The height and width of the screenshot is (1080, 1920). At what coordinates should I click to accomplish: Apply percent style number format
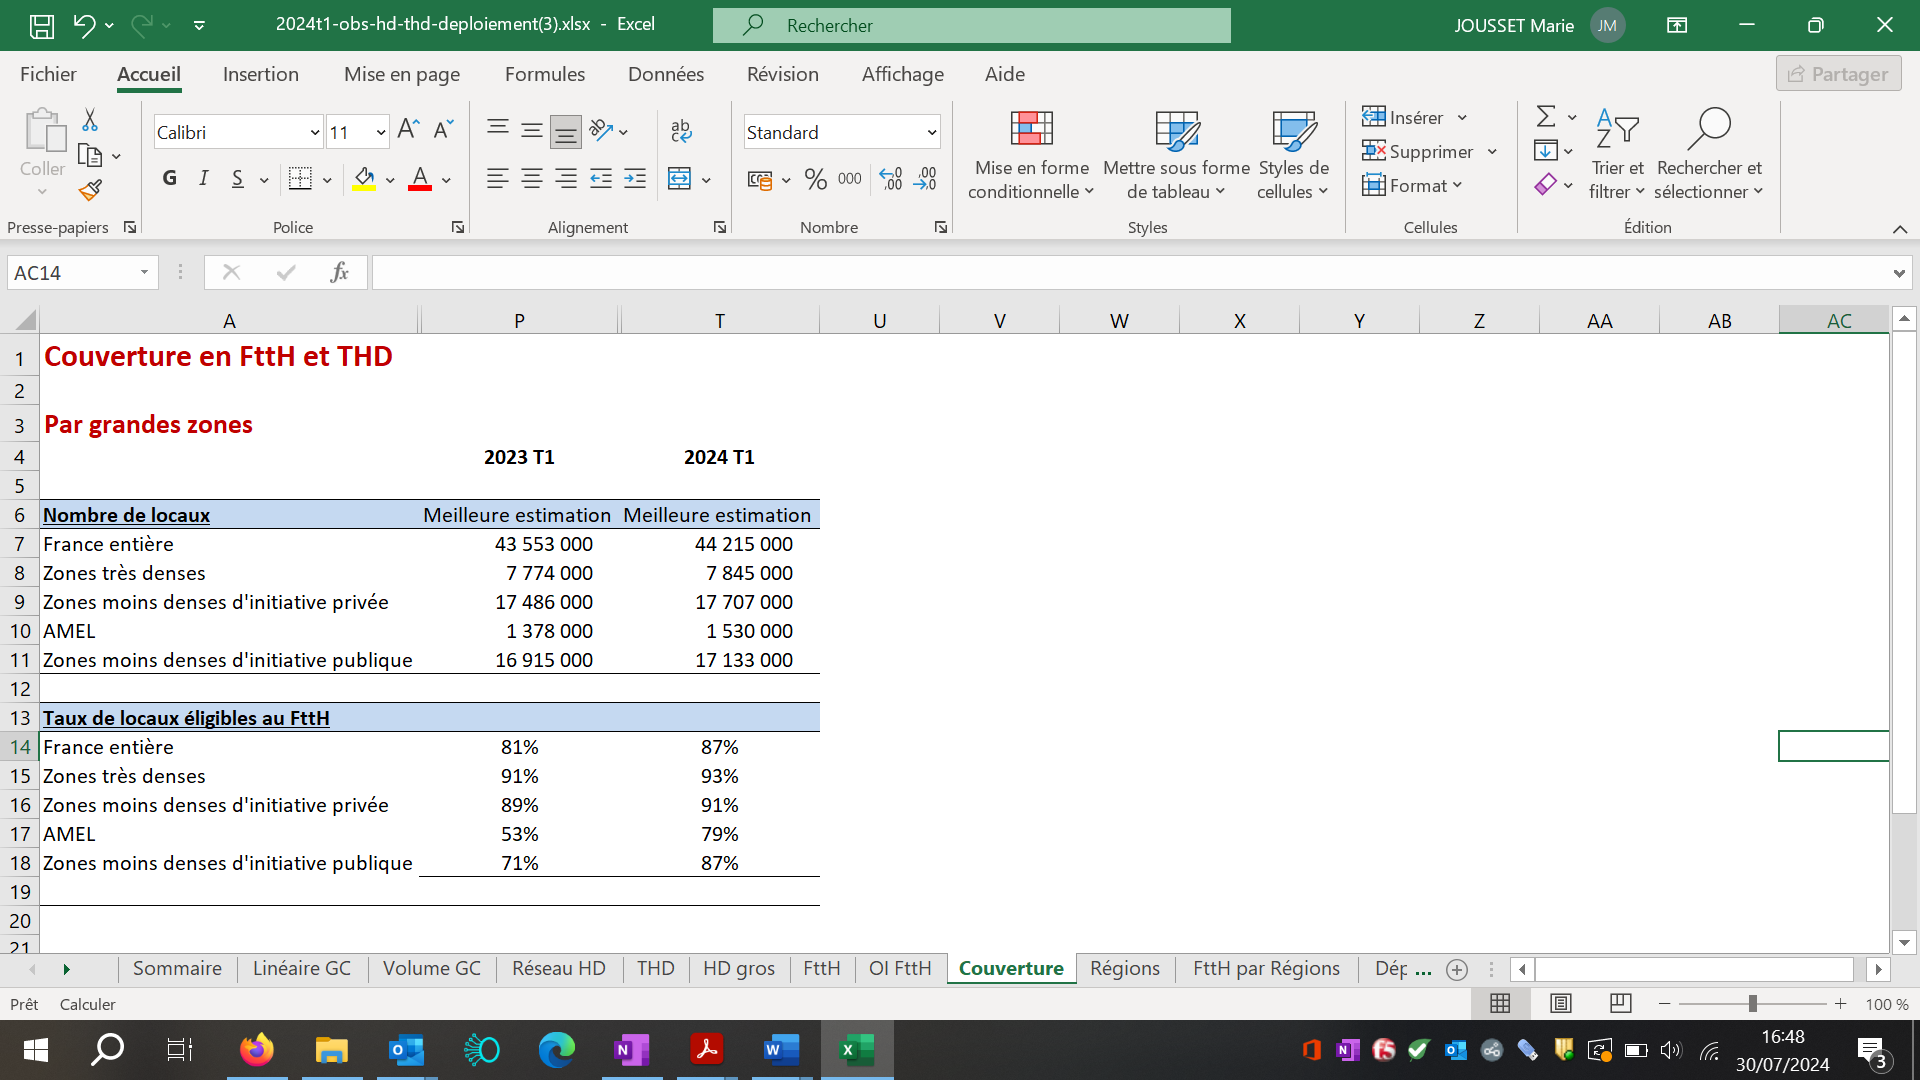(x=815, y=179)
